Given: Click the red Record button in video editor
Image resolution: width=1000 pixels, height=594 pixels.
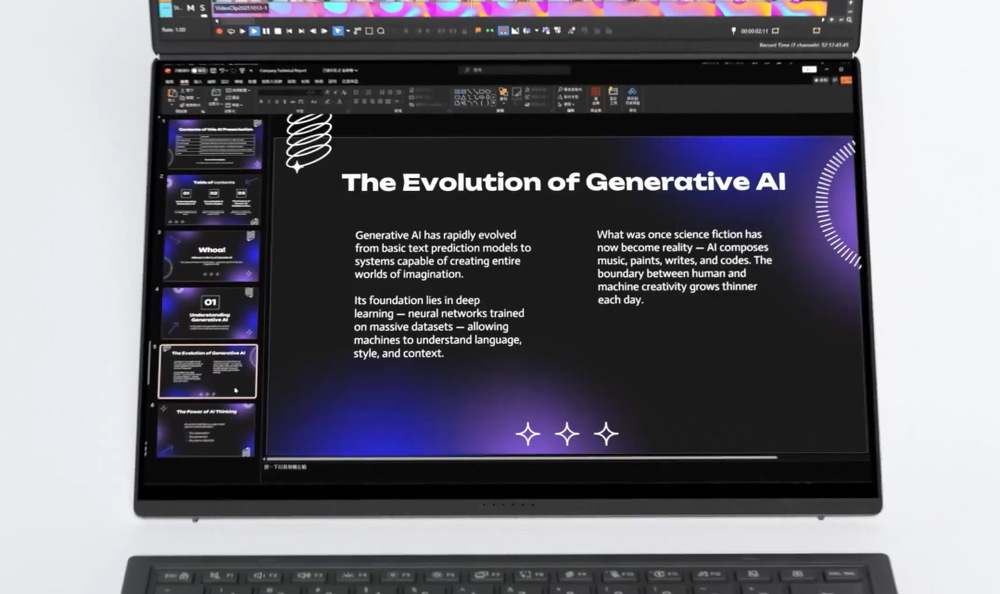Looking at the screenshot, I should (219, 31).
